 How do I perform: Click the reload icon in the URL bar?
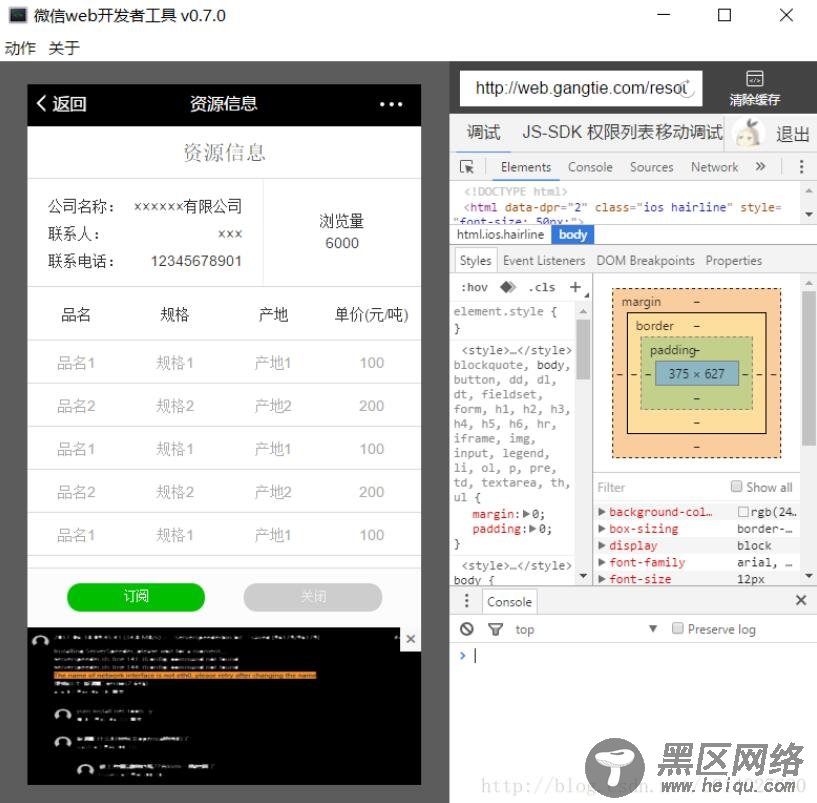[x=687, y=88]
